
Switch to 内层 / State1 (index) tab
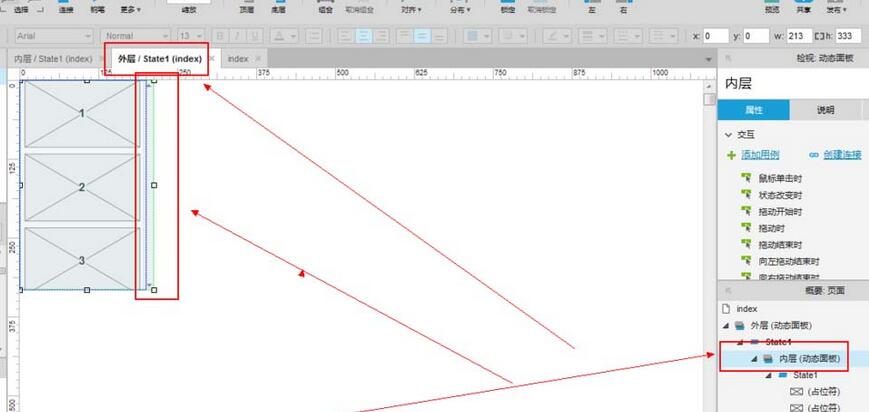(x=53, y=59)
